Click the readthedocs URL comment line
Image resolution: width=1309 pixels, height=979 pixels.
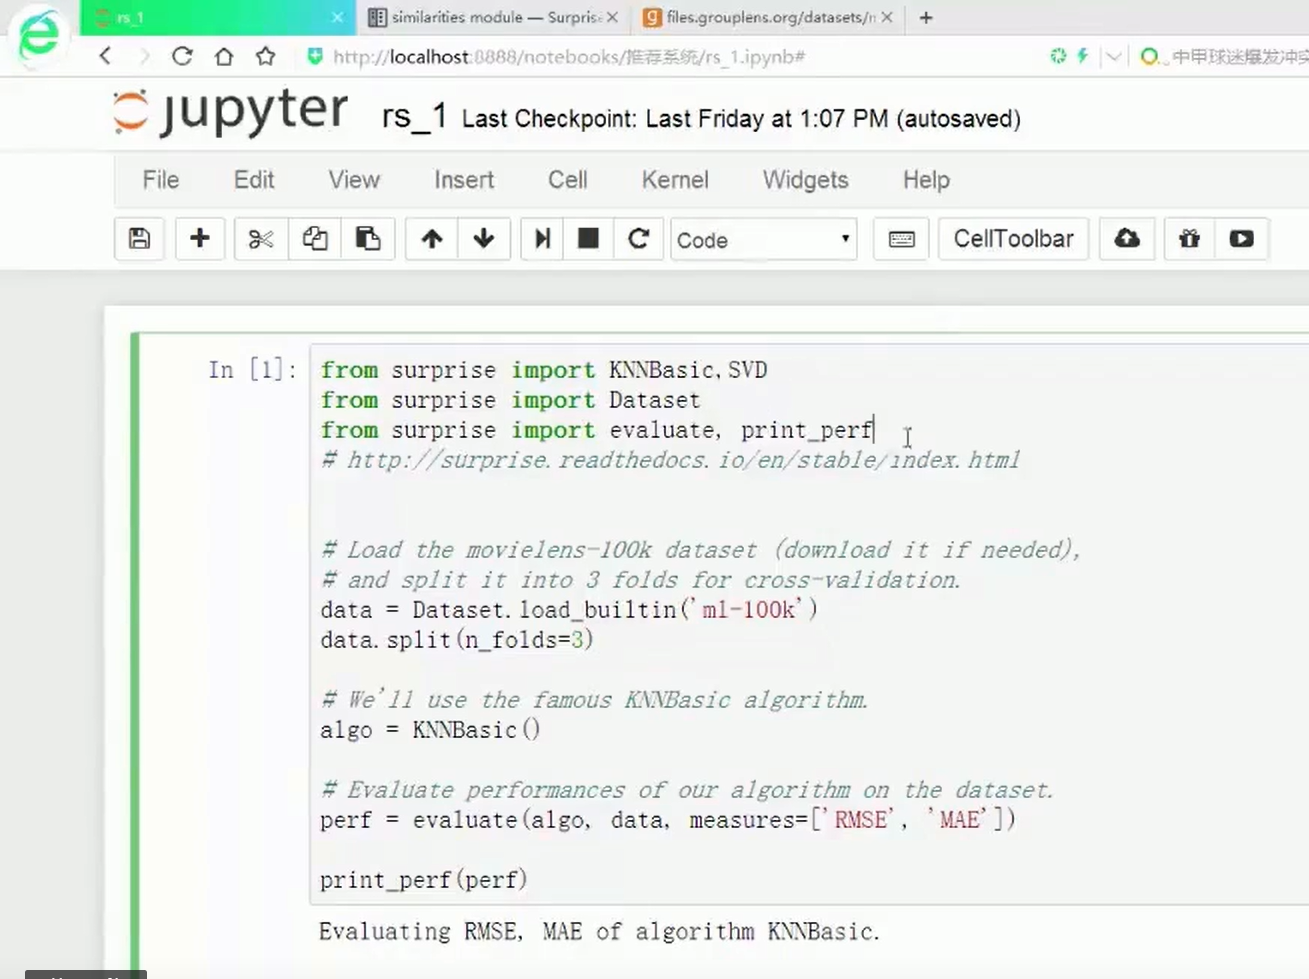[x=670, y=460]
